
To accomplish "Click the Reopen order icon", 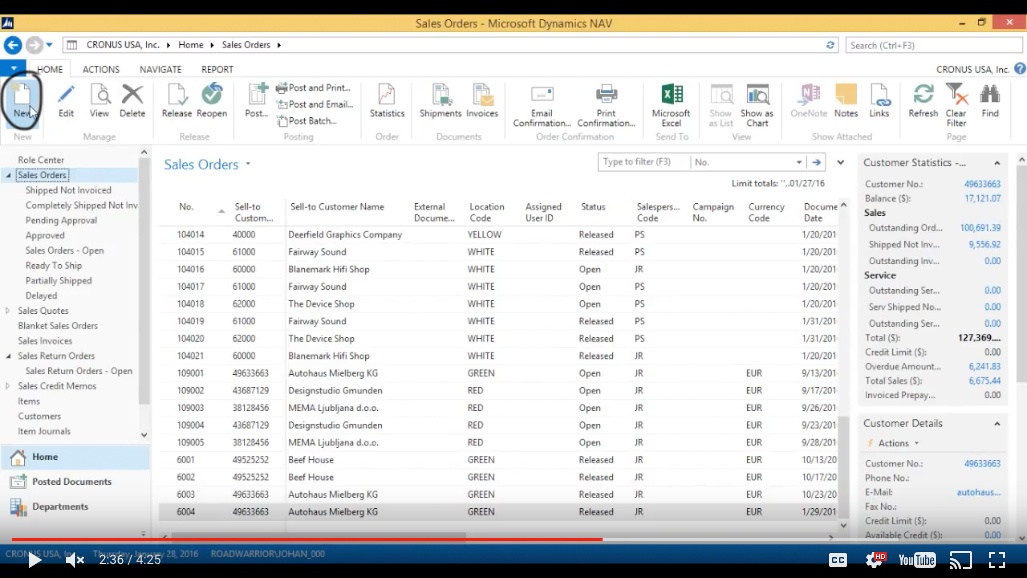I will point(212,100).
